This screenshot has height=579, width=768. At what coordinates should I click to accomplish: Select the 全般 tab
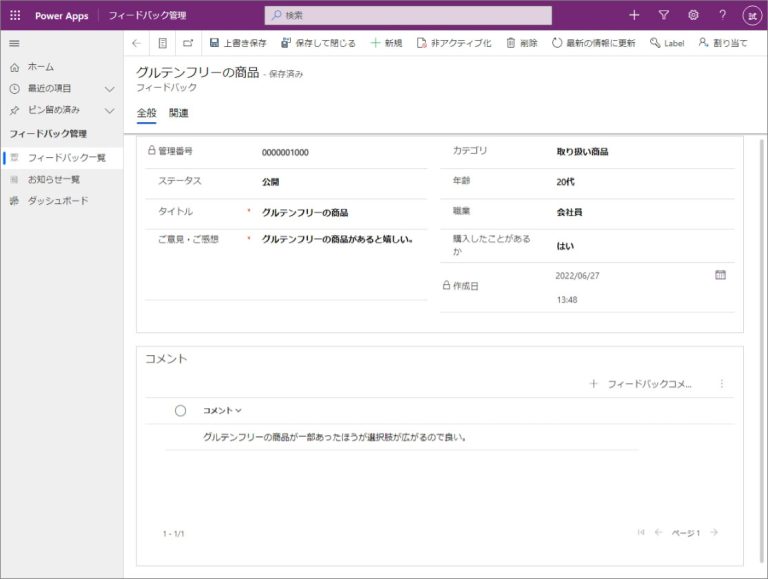point(146,113)
